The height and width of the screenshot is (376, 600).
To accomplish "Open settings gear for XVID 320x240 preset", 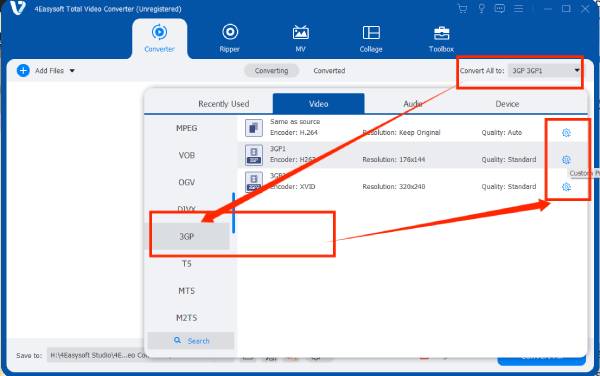I will tap(566, 187).
